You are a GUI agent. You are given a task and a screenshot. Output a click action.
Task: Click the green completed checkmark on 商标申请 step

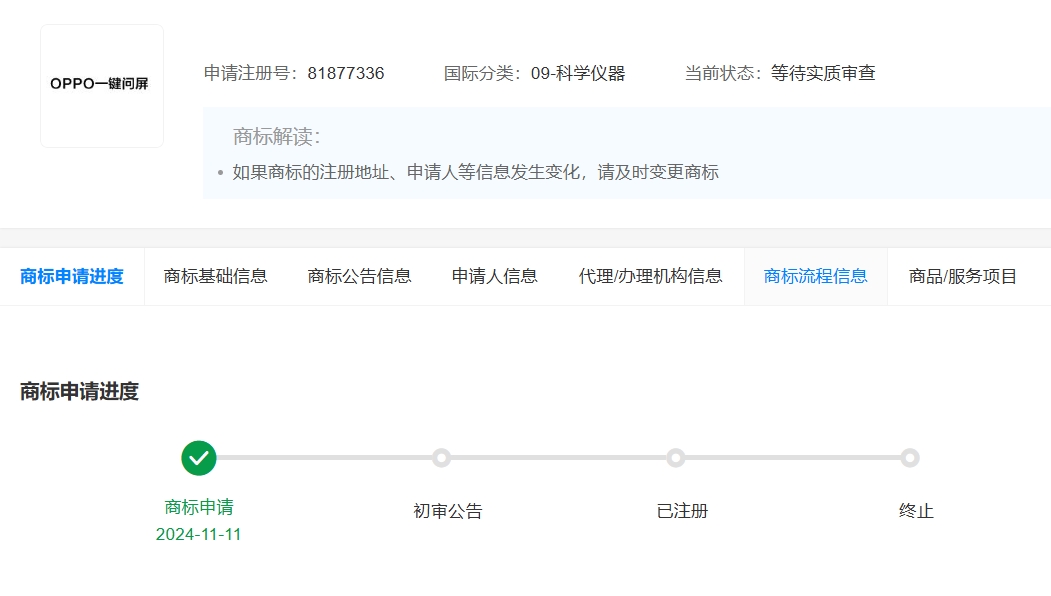[198, 458]
